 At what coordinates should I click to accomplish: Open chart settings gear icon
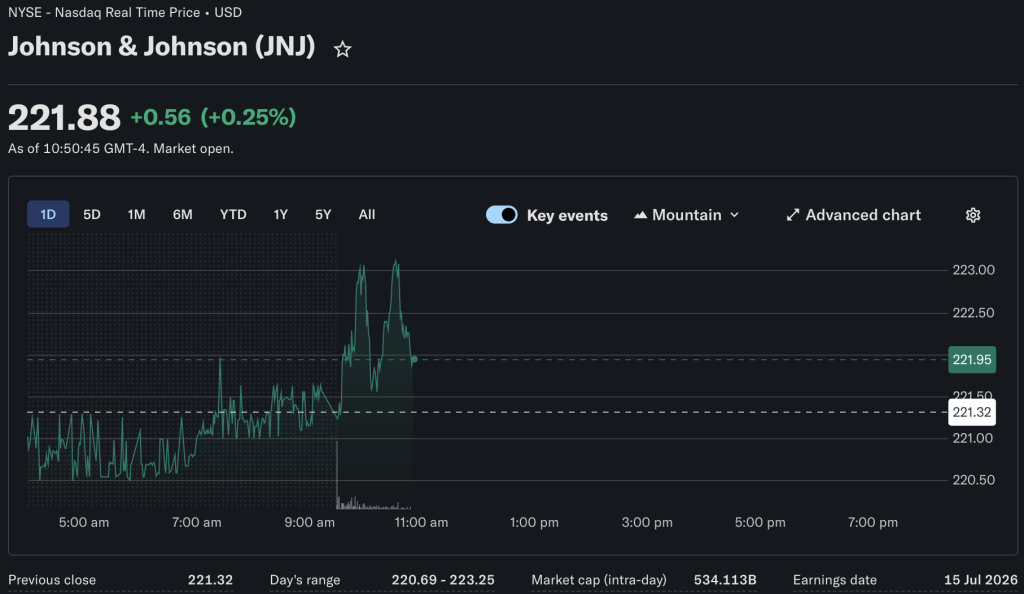pos(972,215)
